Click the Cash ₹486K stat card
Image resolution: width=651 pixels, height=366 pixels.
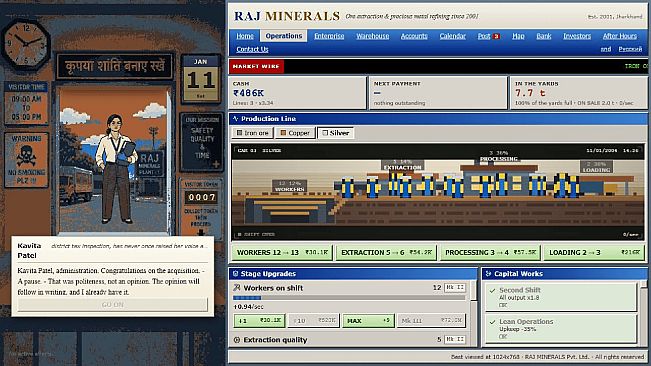tap(298, 93)
